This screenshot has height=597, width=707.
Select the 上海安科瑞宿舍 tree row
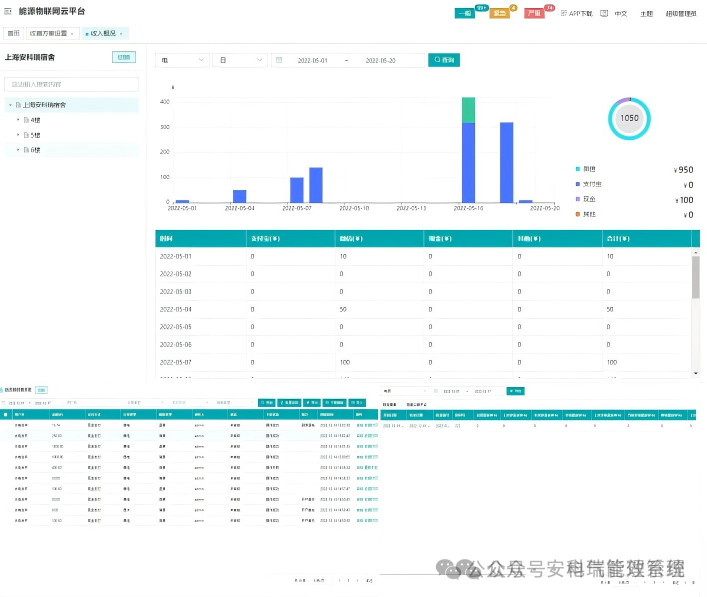pyautogui.click(x=71, y=105)
